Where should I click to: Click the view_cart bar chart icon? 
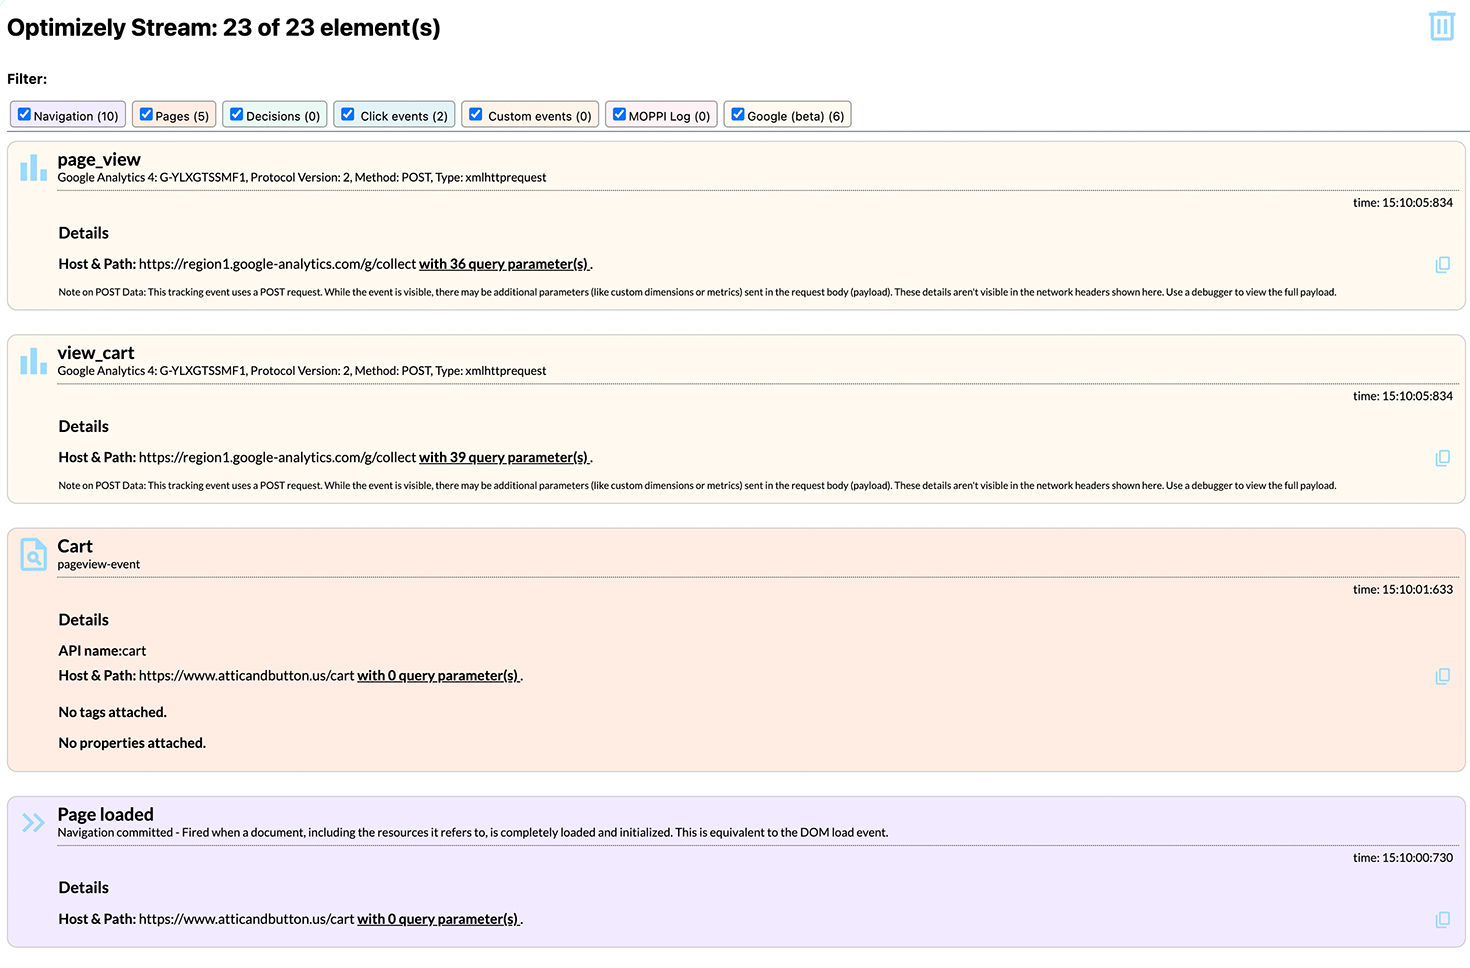(33, 361)
